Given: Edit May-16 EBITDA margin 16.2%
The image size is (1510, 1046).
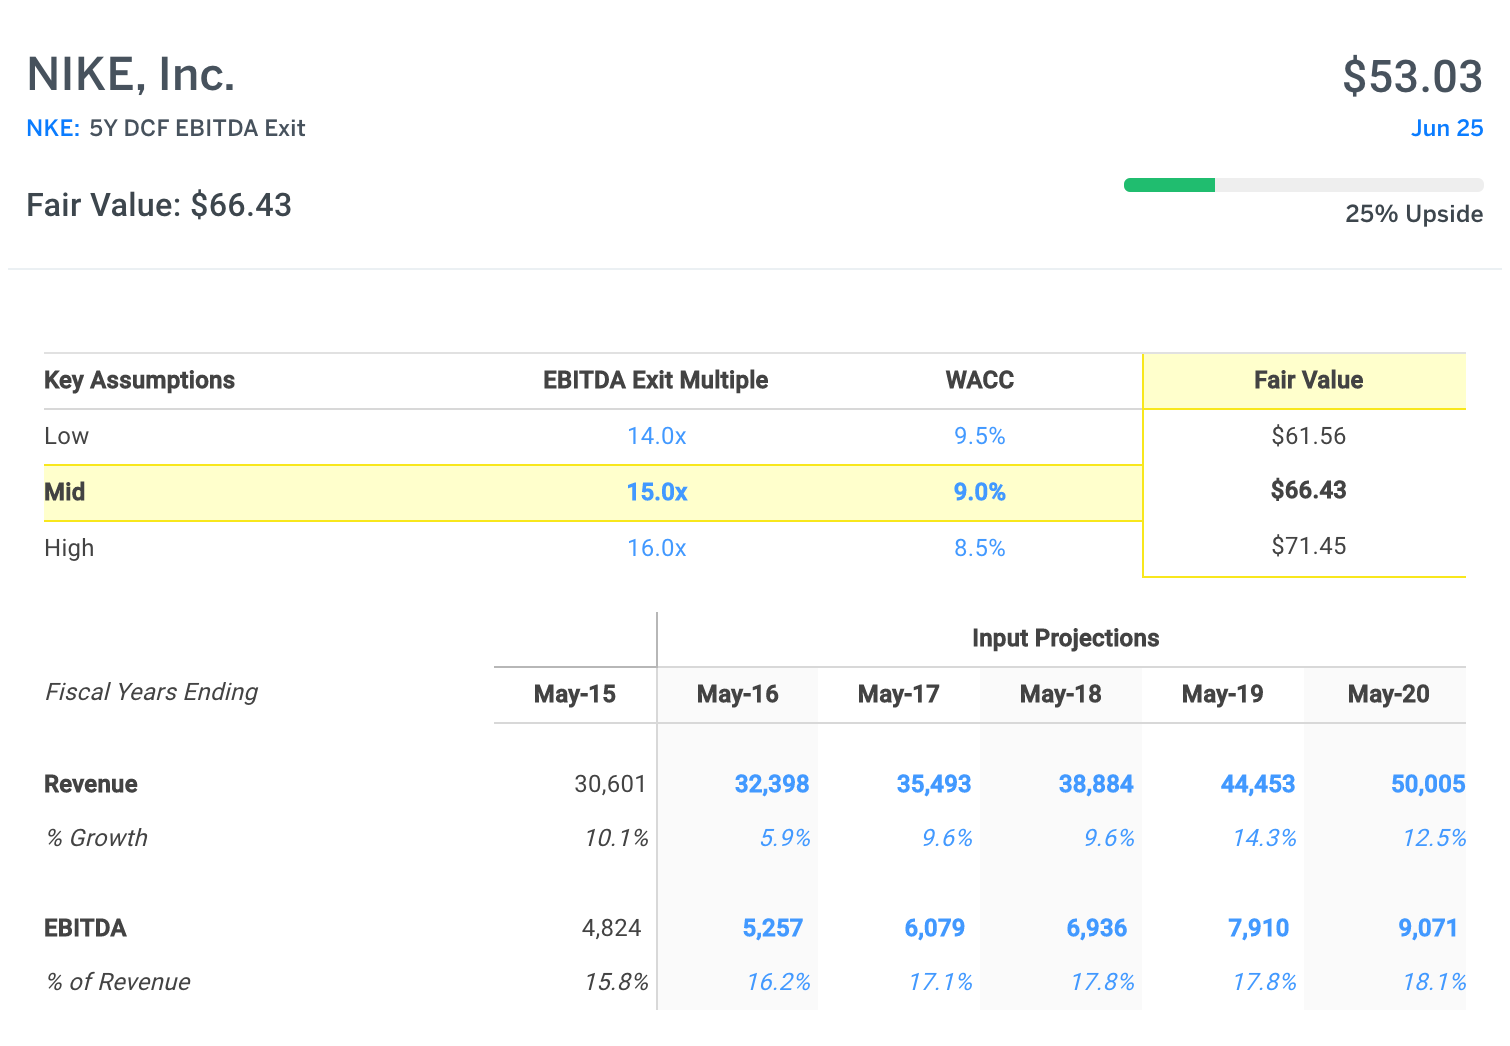Looking at the screenshot, I should 778,982.
